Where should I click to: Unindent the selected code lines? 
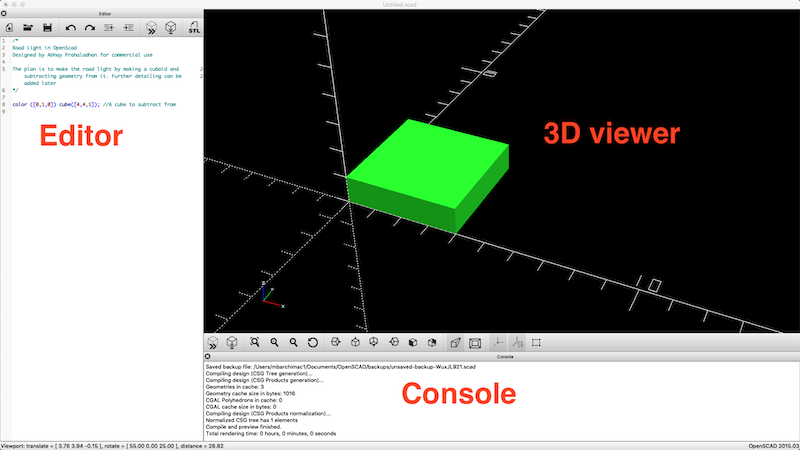[x=109, y=28]
